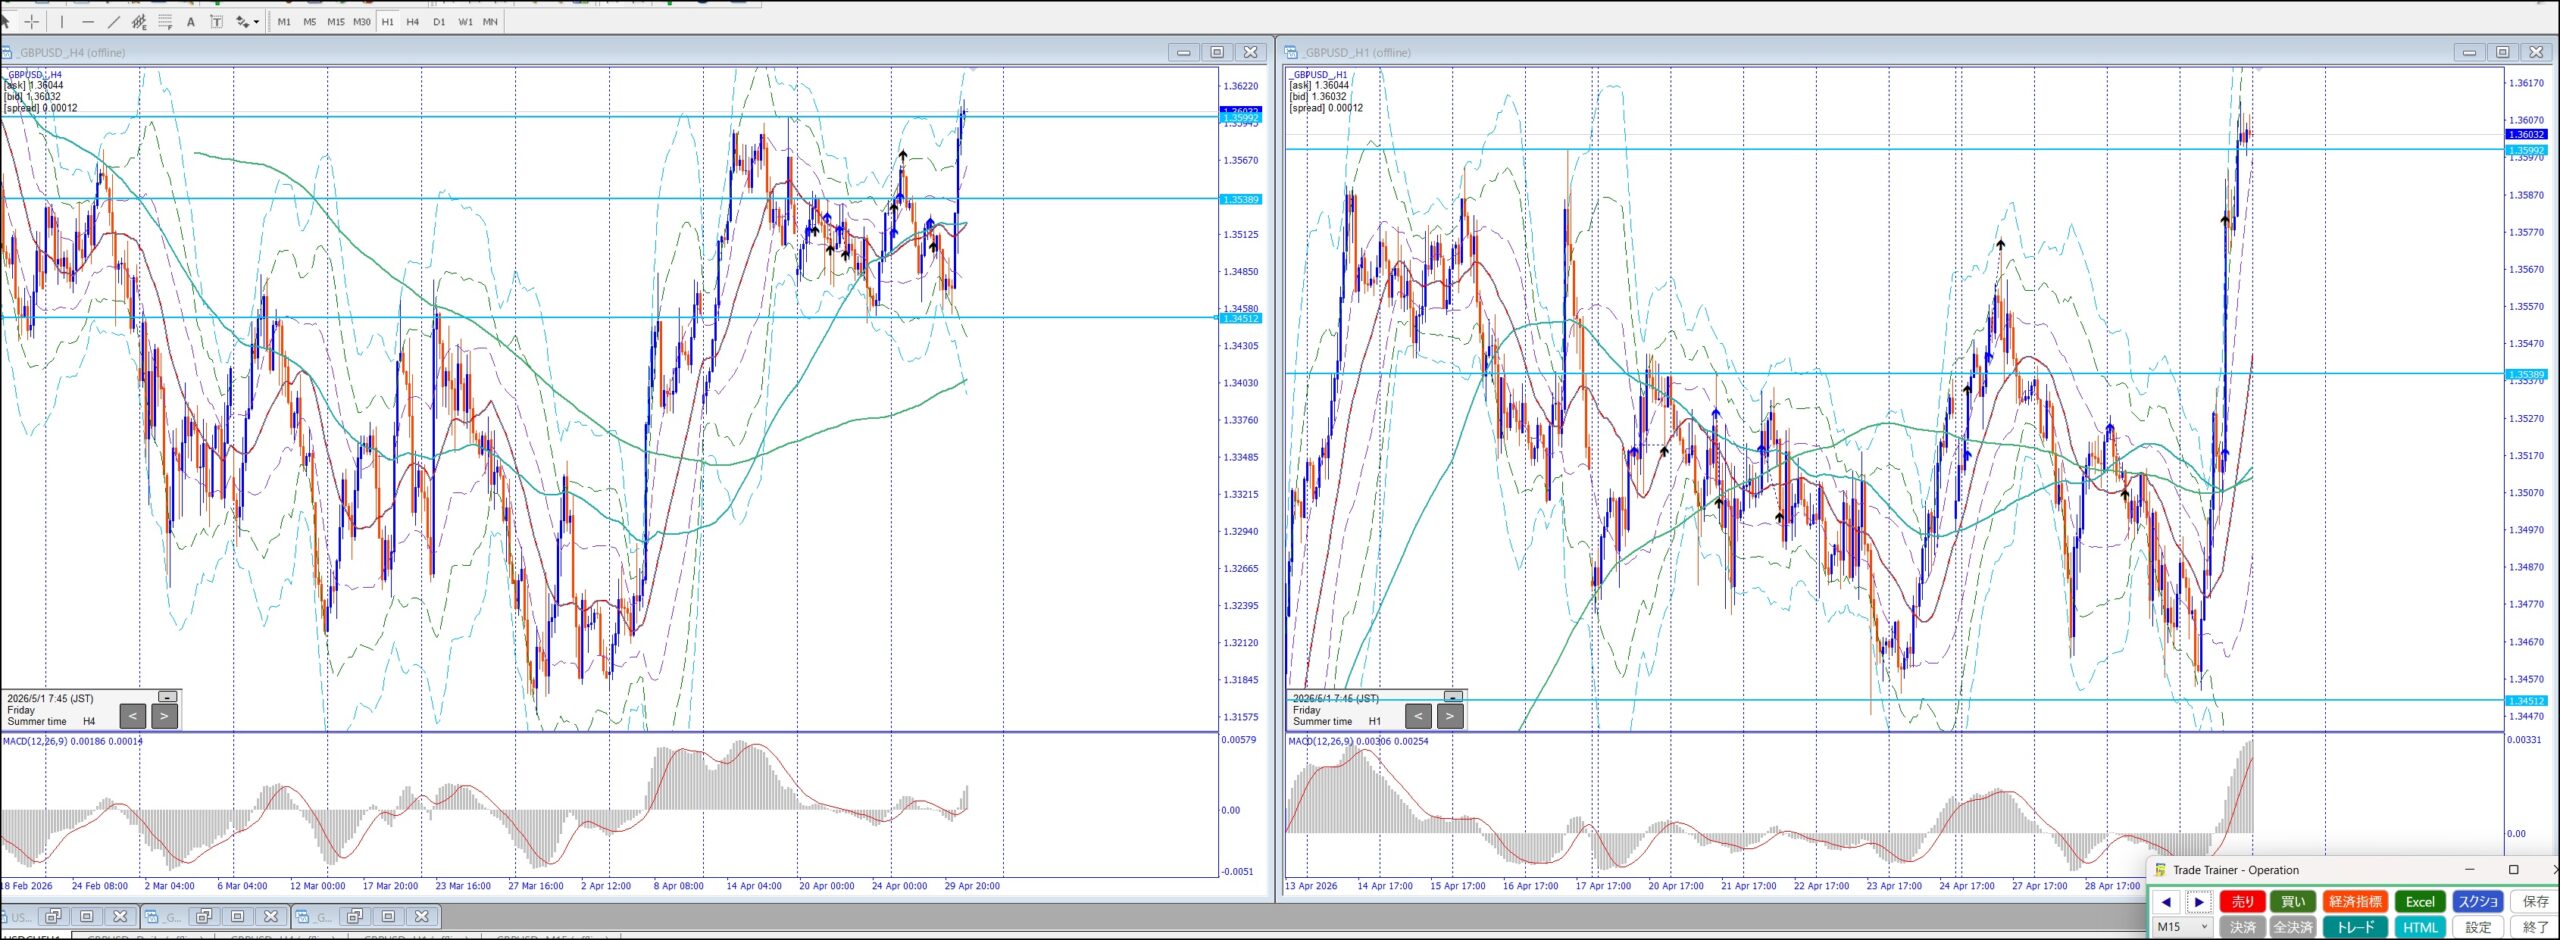
Task: Toggle the M15 timeframe button
Action: click(x=335, y=22)
